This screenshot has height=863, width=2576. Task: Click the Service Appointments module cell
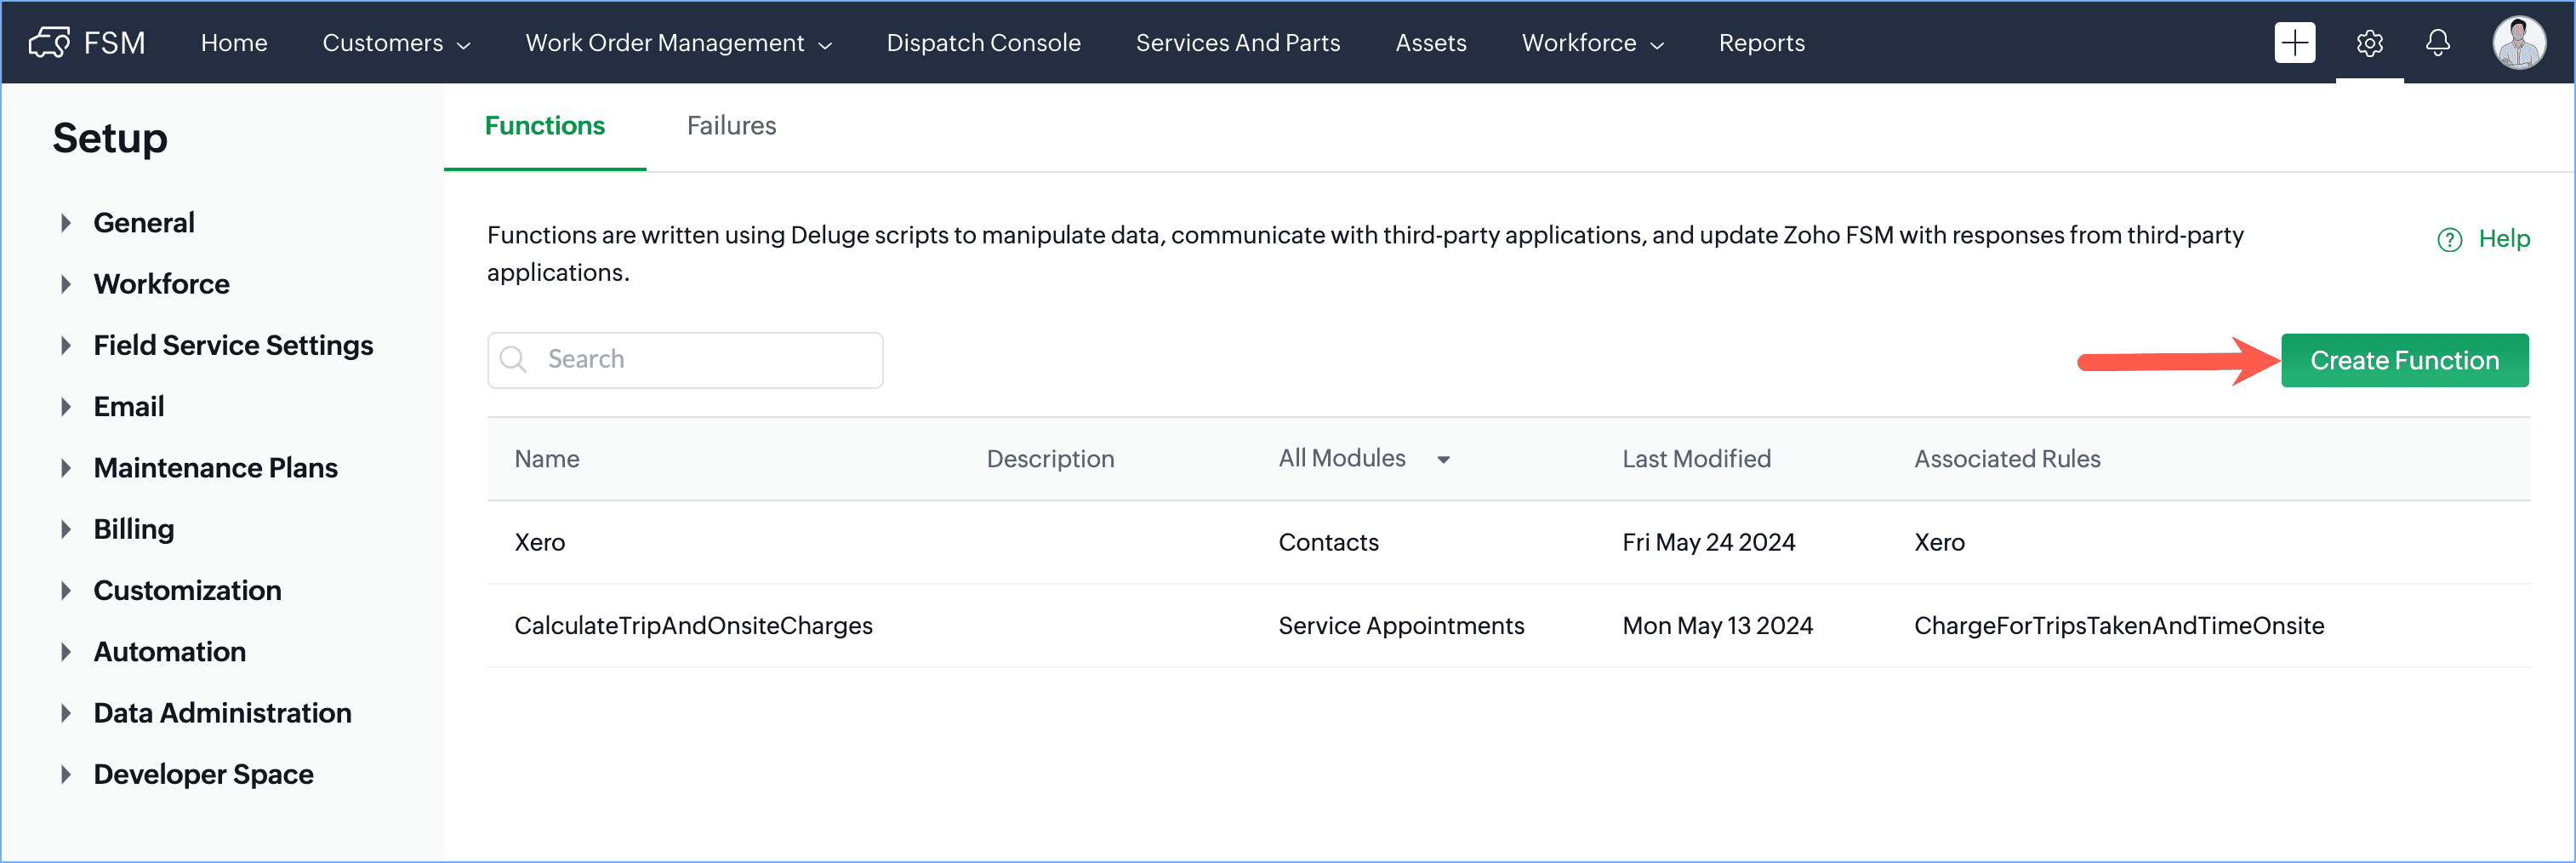1401,626
